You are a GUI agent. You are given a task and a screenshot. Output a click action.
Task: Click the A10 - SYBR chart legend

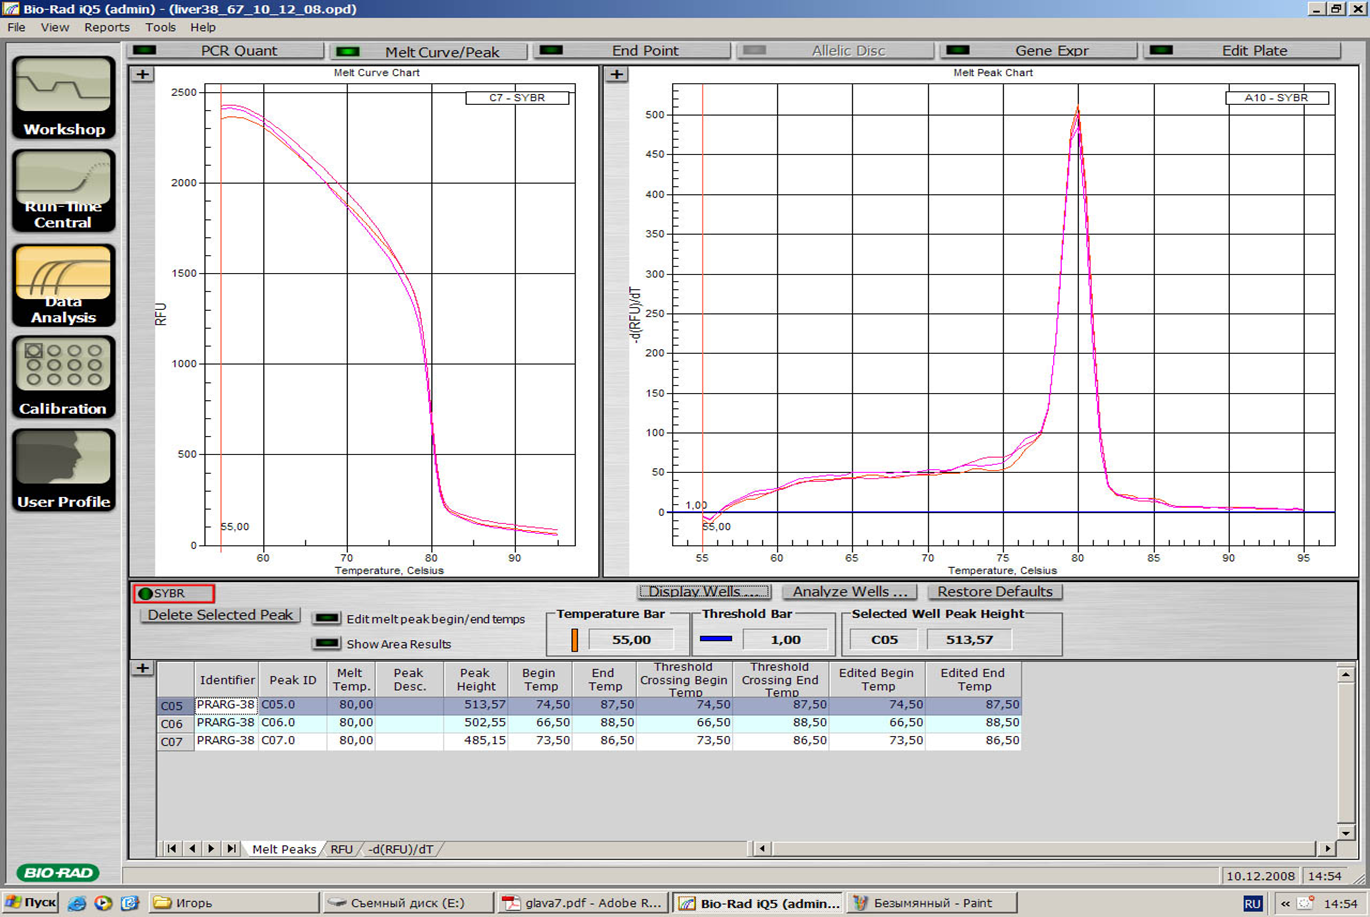pyautogui.click(x=1277, y=98)
